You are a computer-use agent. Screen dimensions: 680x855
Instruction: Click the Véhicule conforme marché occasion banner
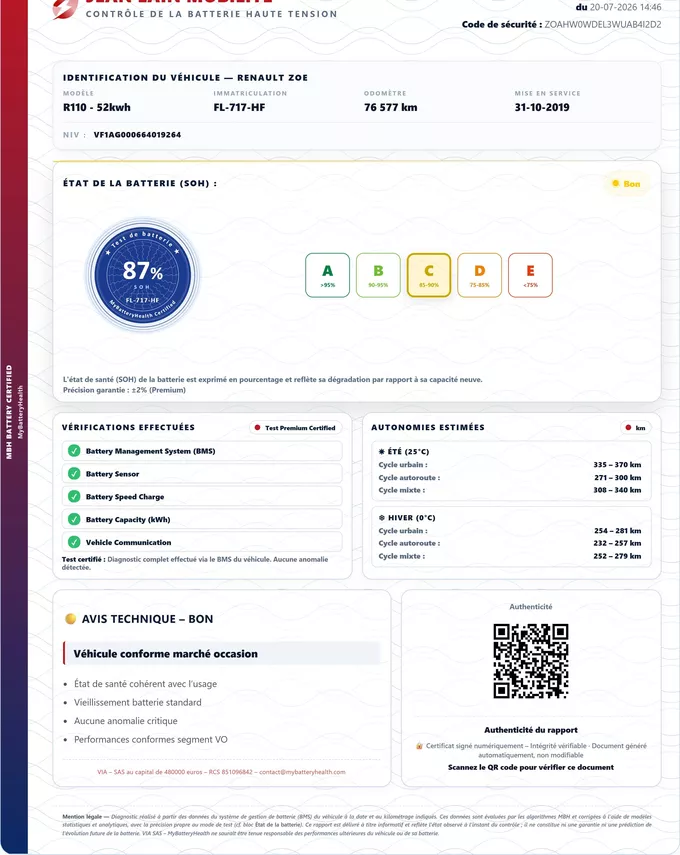[222, 654]
